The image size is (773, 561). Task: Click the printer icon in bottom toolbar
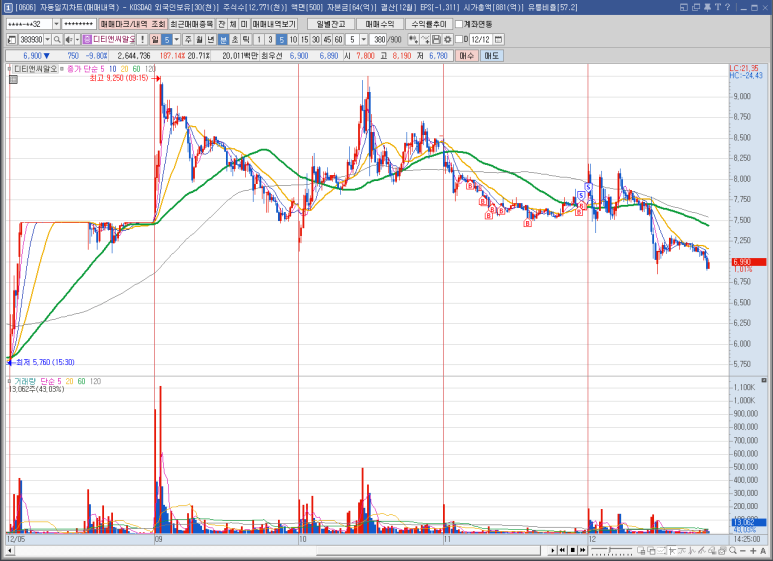tap(722, 550)
